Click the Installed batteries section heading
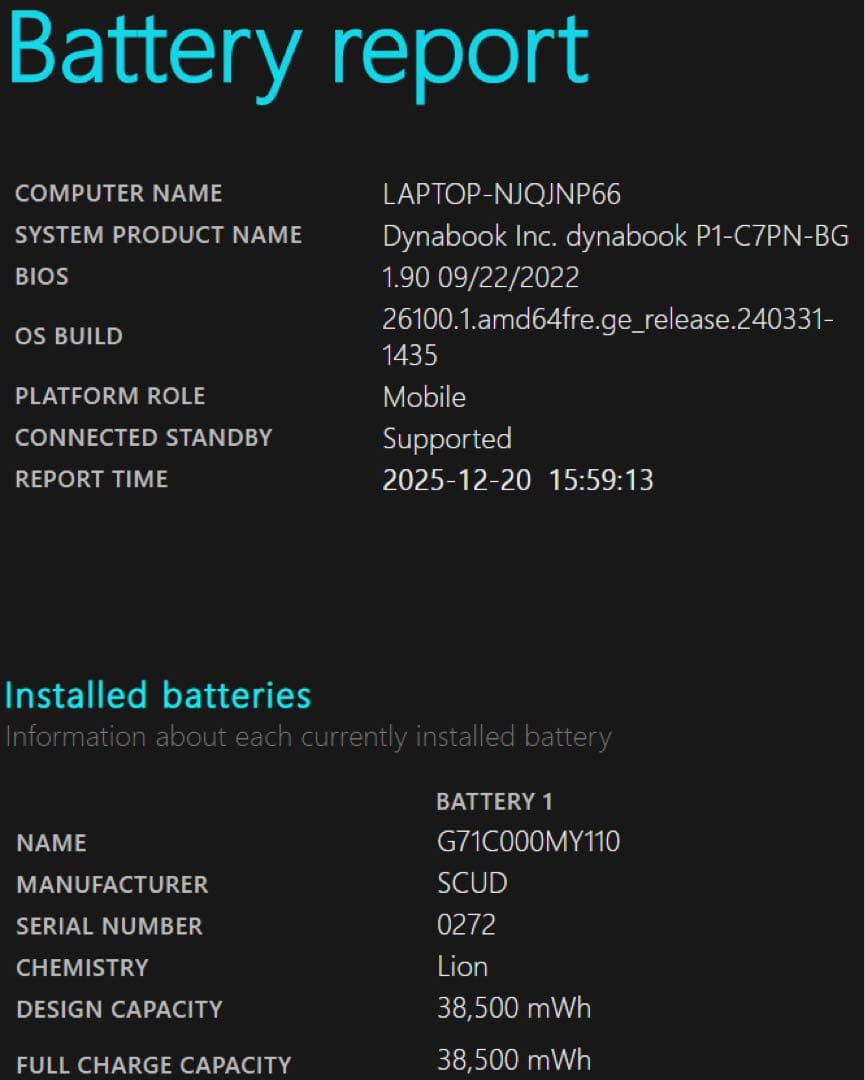Screen dimensions: 865x1080 click(x=155, y=696)
